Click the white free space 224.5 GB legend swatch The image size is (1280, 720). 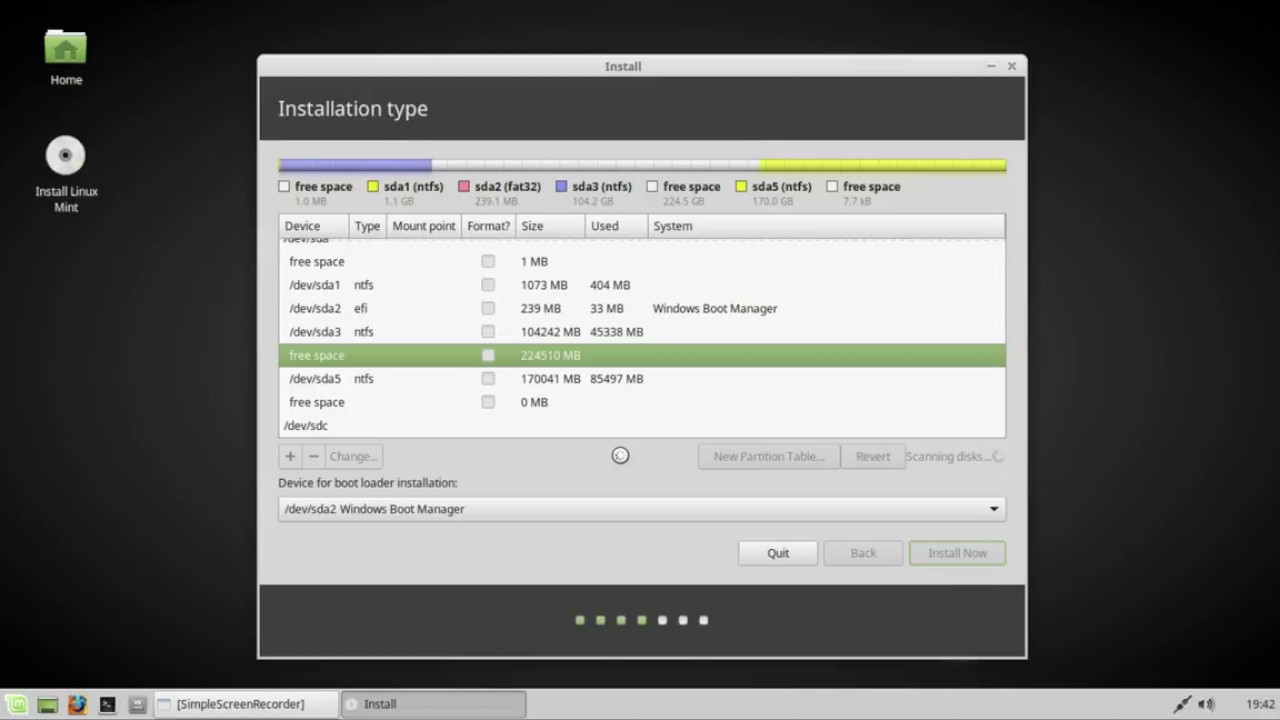pyautogui.click(x=652, y=186)
